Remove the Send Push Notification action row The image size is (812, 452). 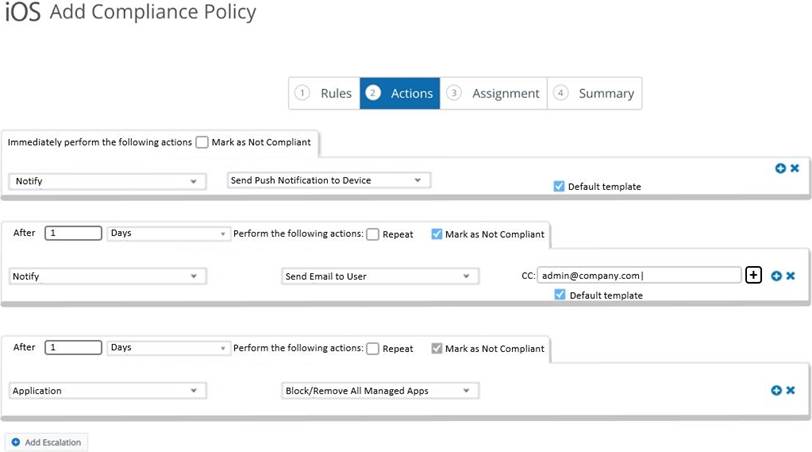click(x=794, y=168)
